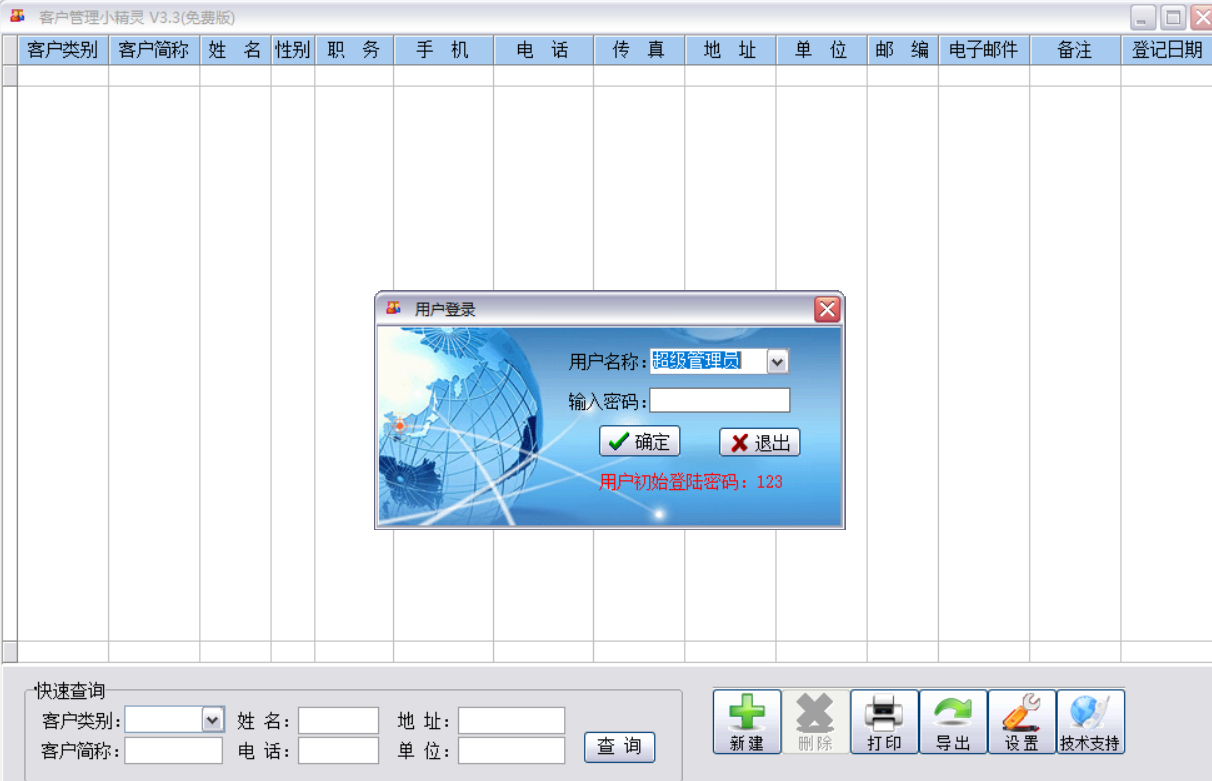Click the app icon in the main title bar
Image resolution: width=1212 pixels, height=781 pixels.
coord(18,16)
